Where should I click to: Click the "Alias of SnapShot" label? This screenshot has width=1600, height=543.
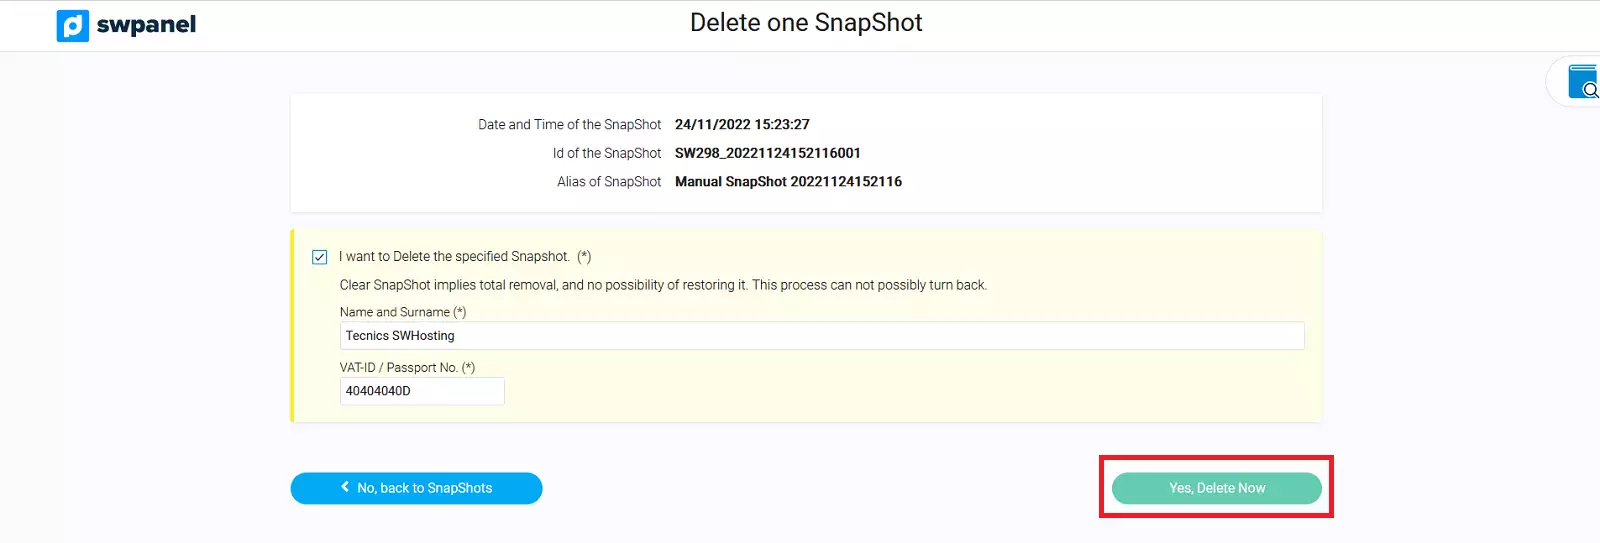tap(609, 182)
